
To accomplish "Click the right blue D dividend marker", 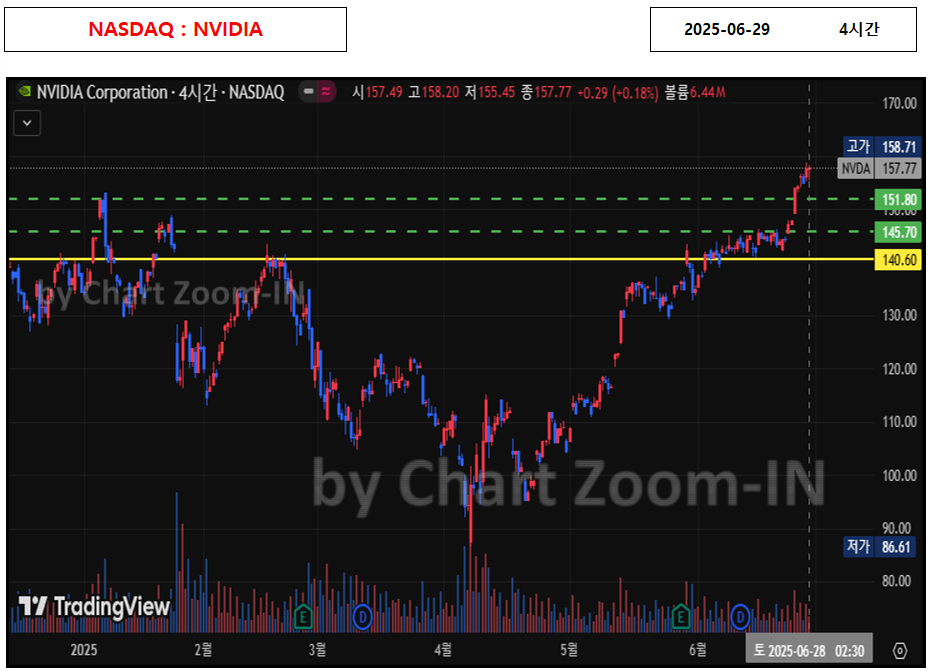I will click(739, 618).
